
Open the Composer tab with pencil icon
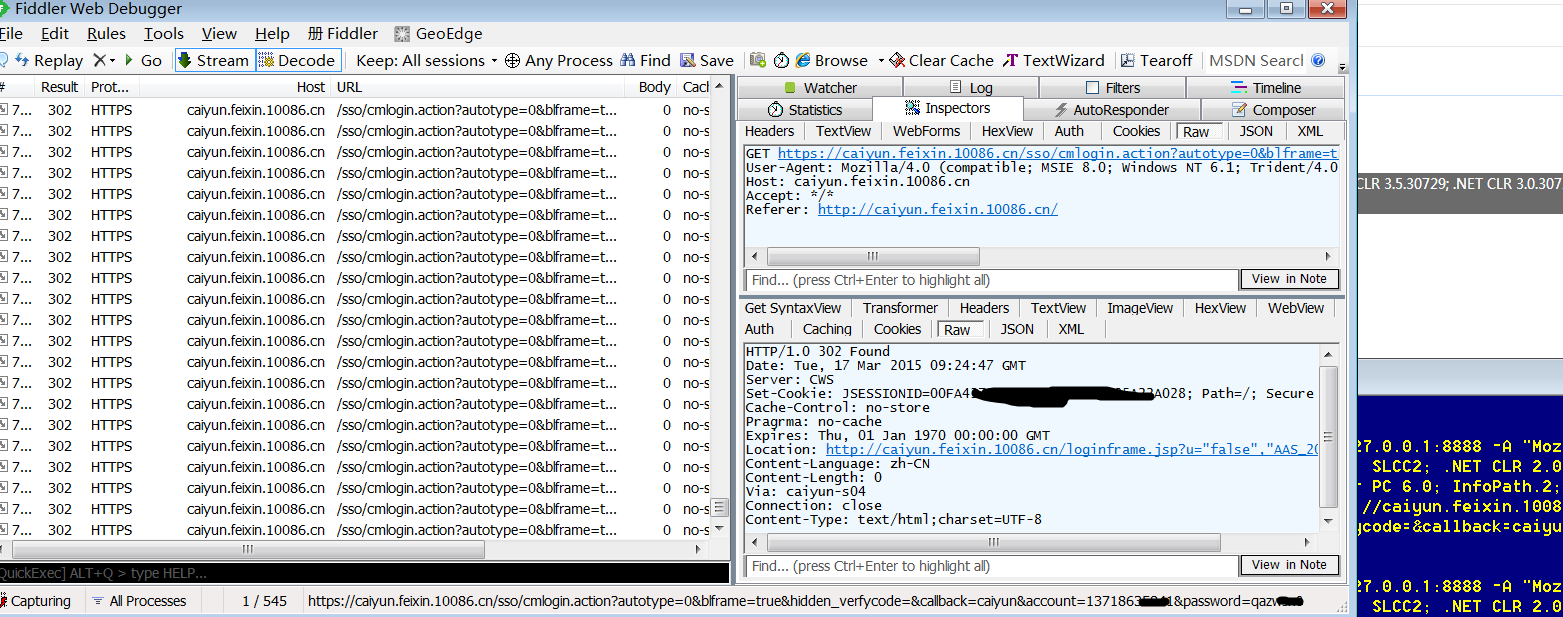1273,110
